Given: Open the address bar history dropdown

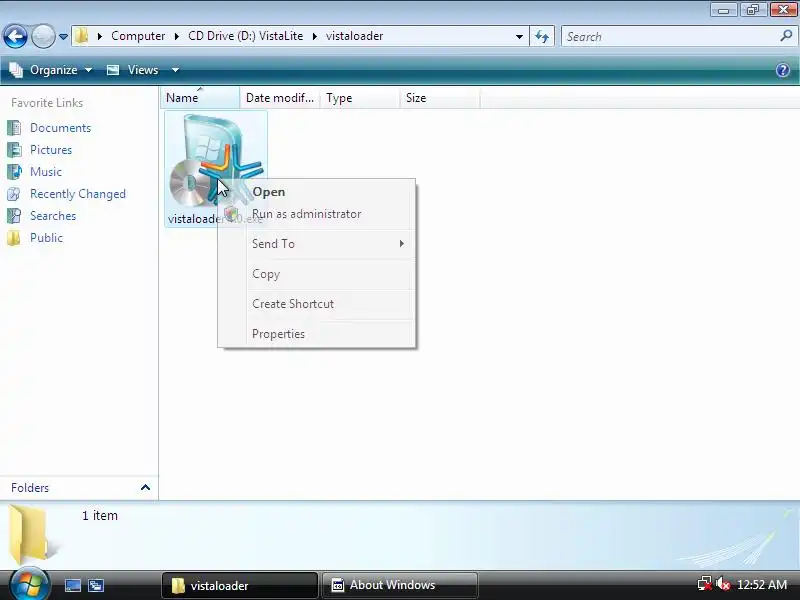Looking at the screenshot, I should tap(519, 37).
